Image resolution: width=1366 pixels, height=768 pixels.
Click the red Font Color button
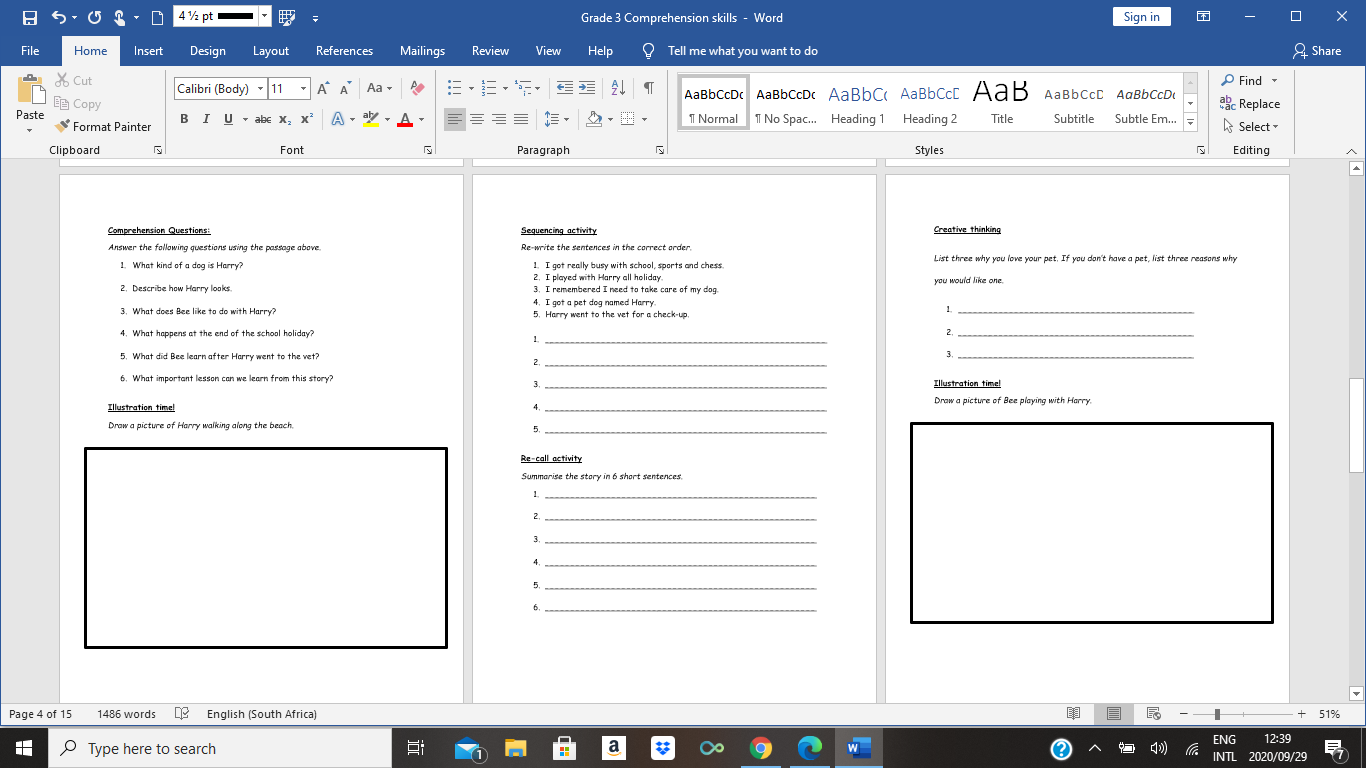tap(405, 119)
